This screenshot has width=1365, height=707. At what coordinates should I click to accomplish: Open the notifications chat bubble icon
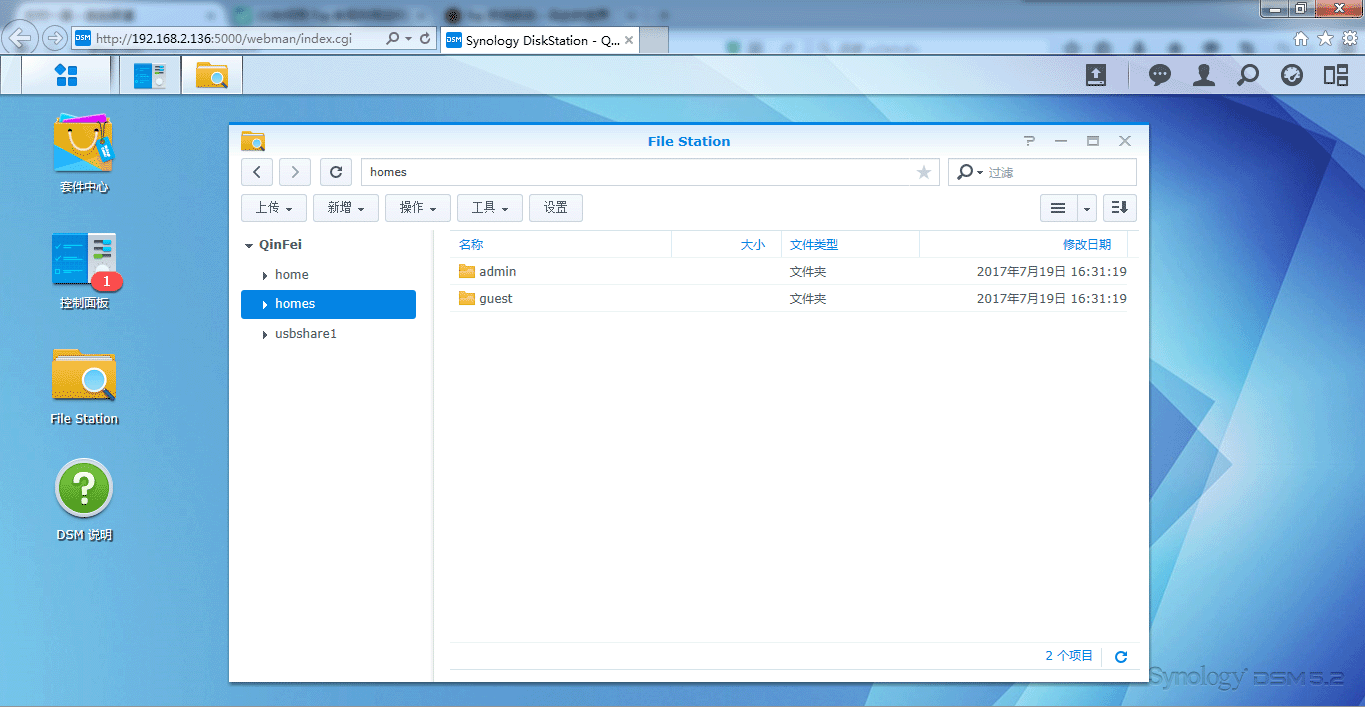tap(1160, 75)
